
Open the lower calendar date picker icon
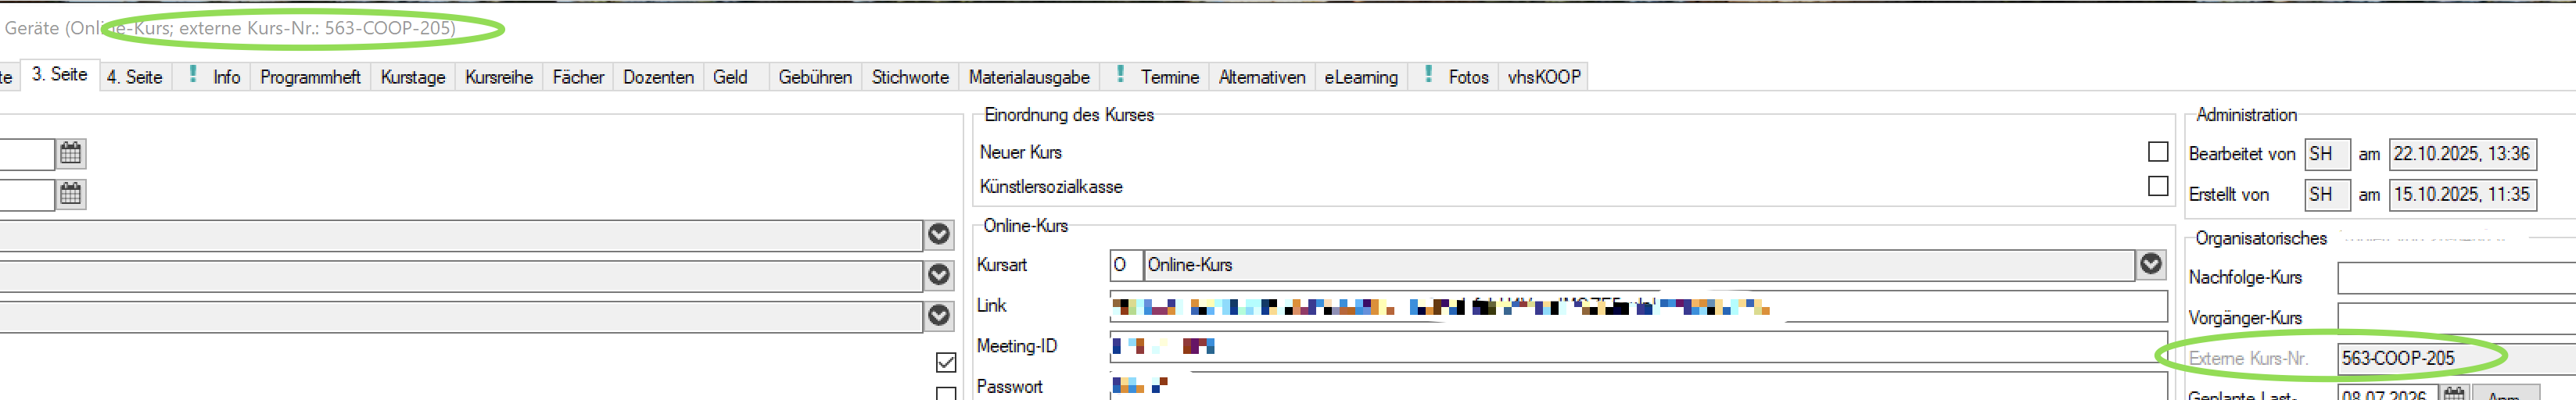[70, 193]
